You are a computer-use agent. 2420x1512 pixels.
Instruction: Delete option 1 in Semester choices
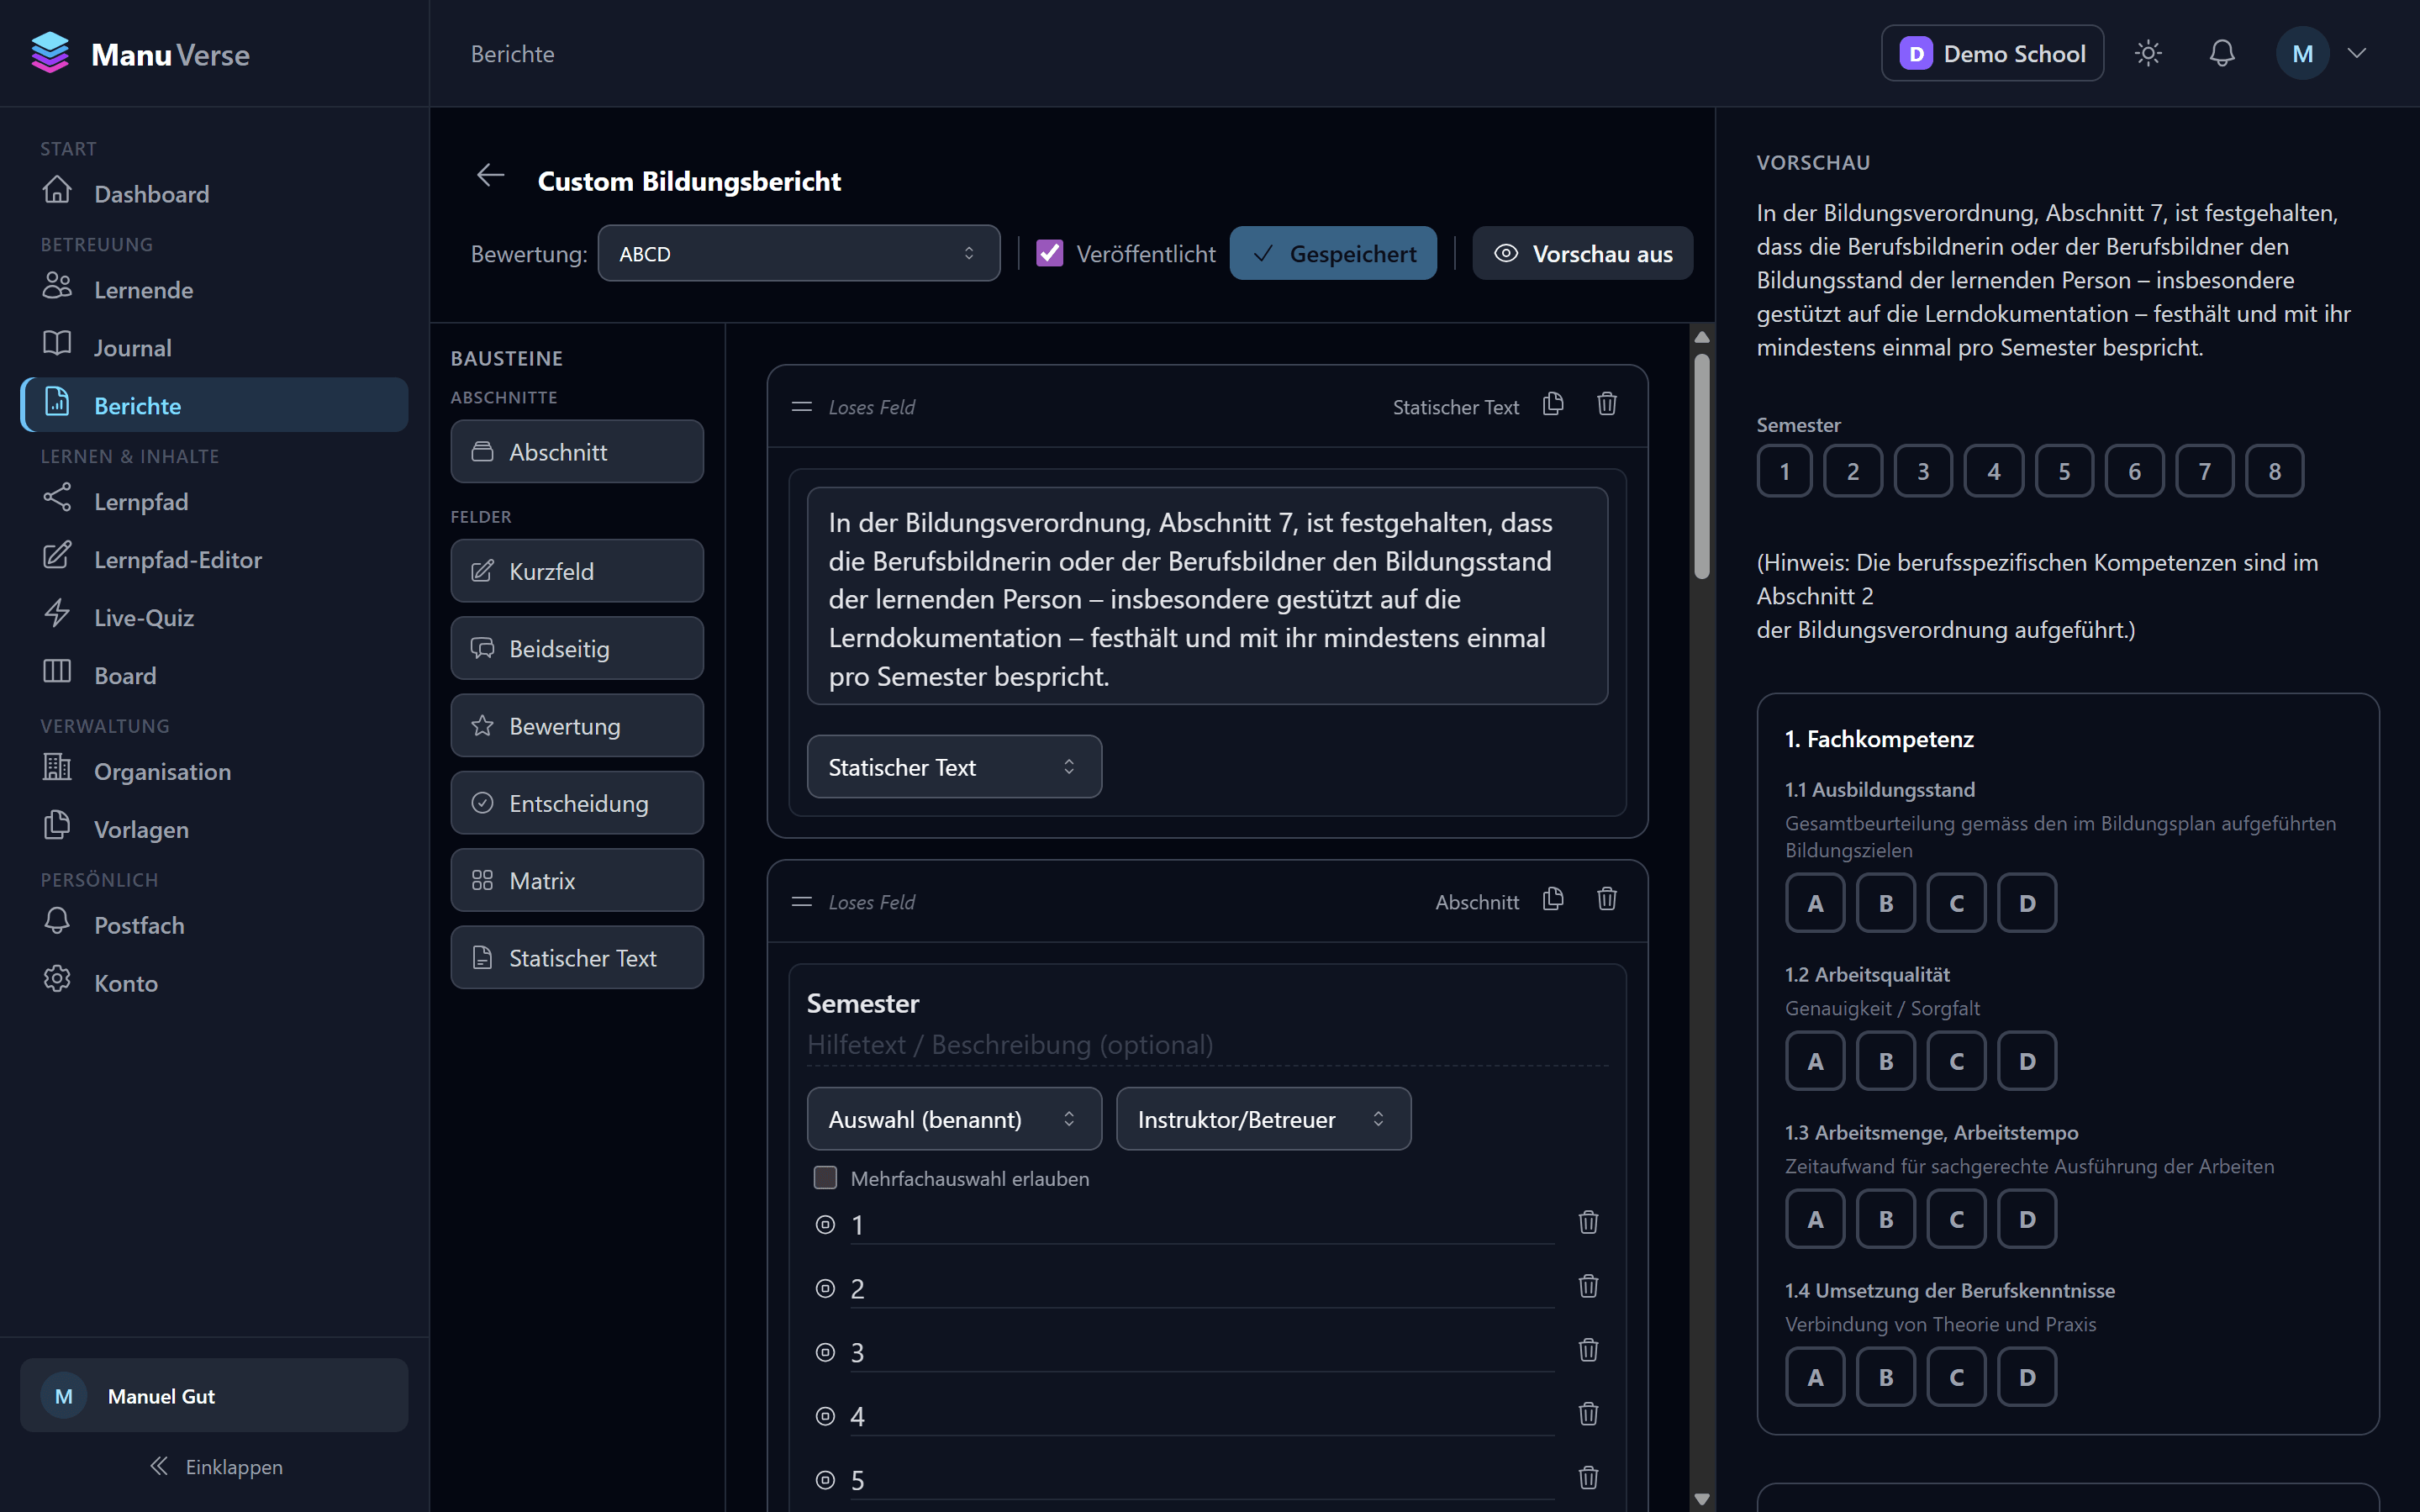click(x=1588, y=1222)
